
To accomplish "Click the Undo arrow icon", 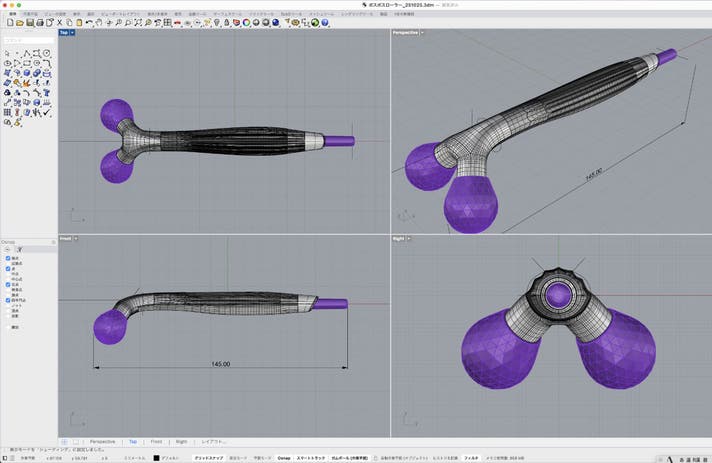I will pos(90,22).
